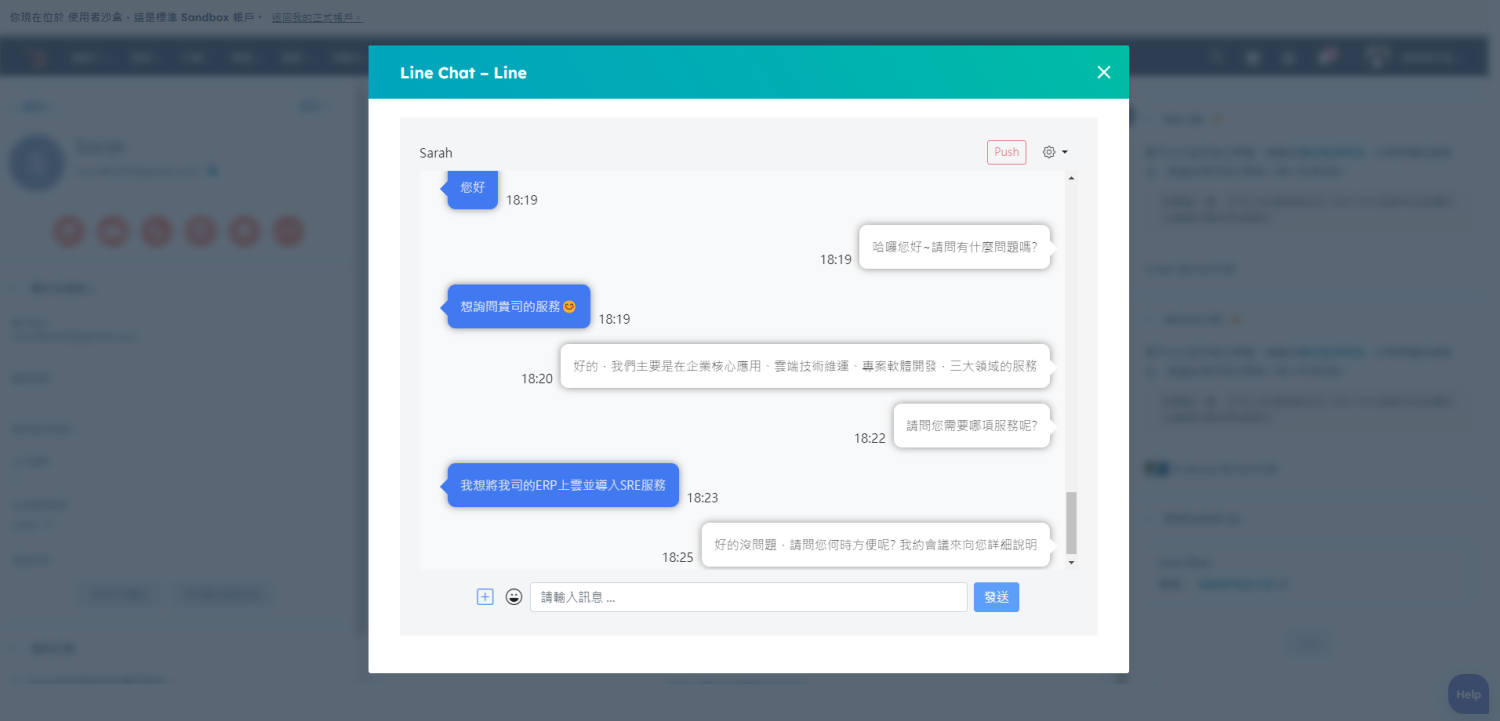Close the Line Chat dialog
This screenshot has height=721, width=1500.
(1104, 72)
